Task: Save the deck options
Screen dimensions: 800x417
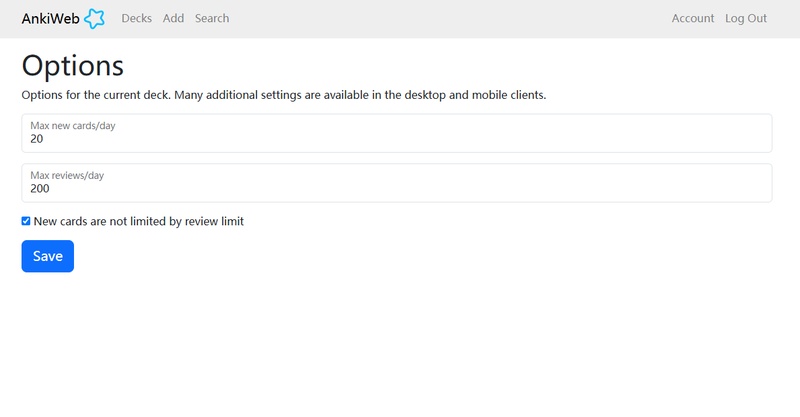Action: (x=47, y=256)
